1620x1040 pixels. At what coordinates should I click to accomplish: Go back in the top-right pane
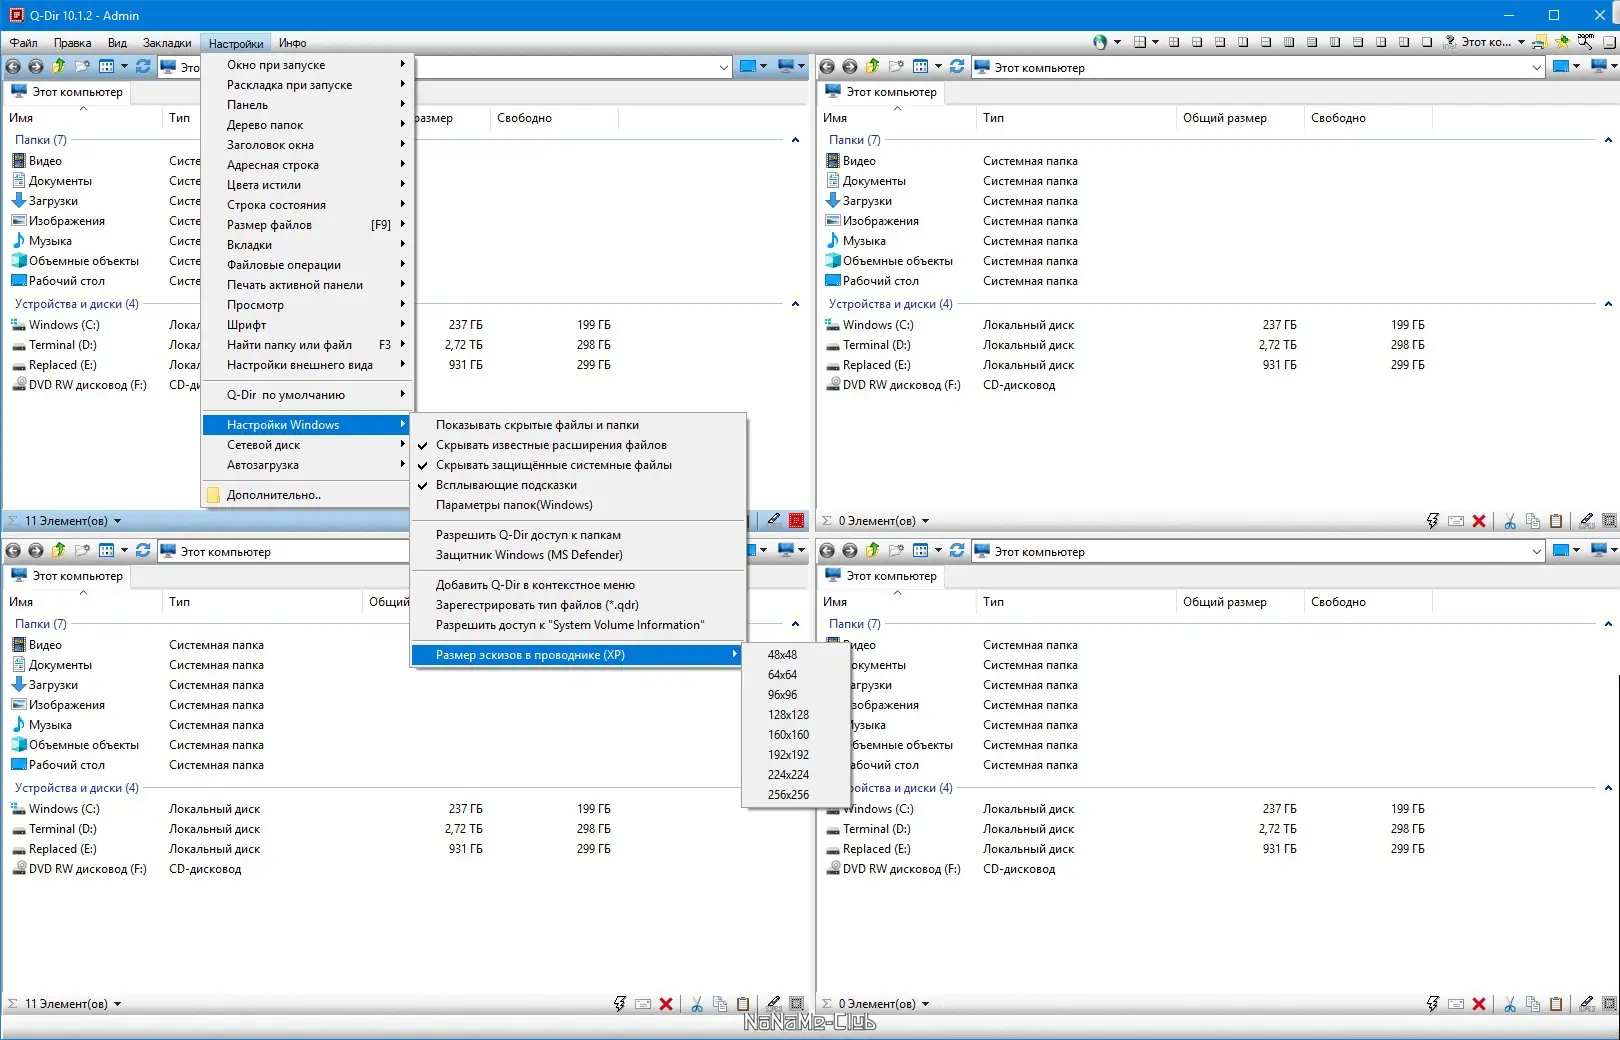(x=827, y=67)
